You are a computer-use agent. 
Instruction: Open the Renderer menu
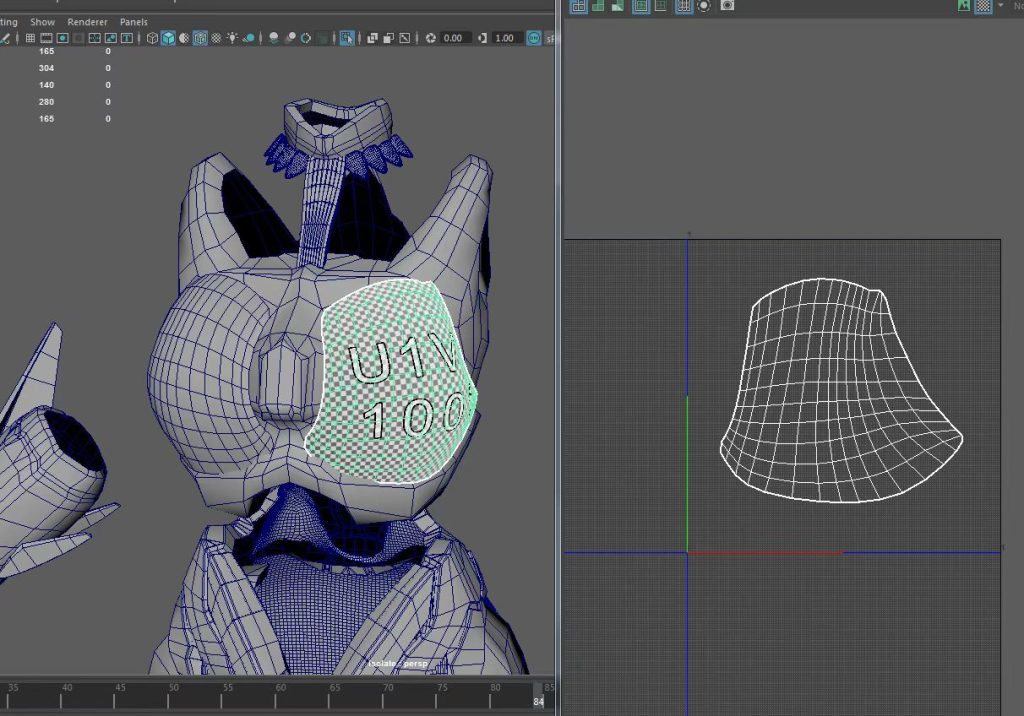pyautogui.click(x=88, y=22)
